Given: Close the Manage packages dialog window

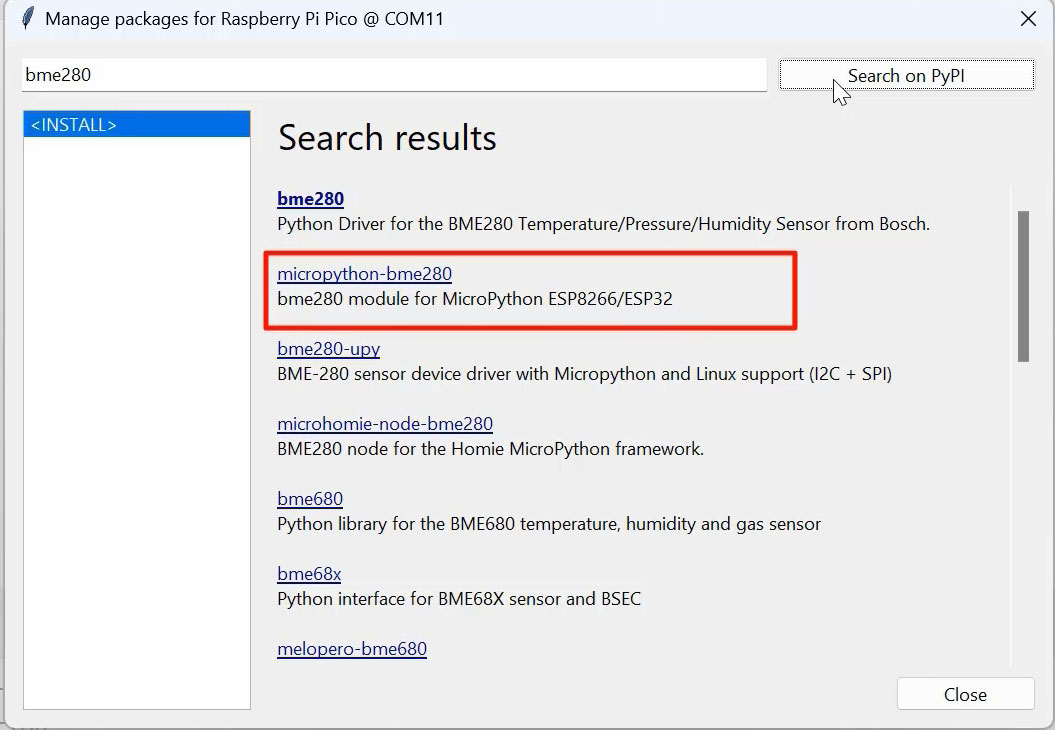Looking at the screenshot, I should [1028, 19].
